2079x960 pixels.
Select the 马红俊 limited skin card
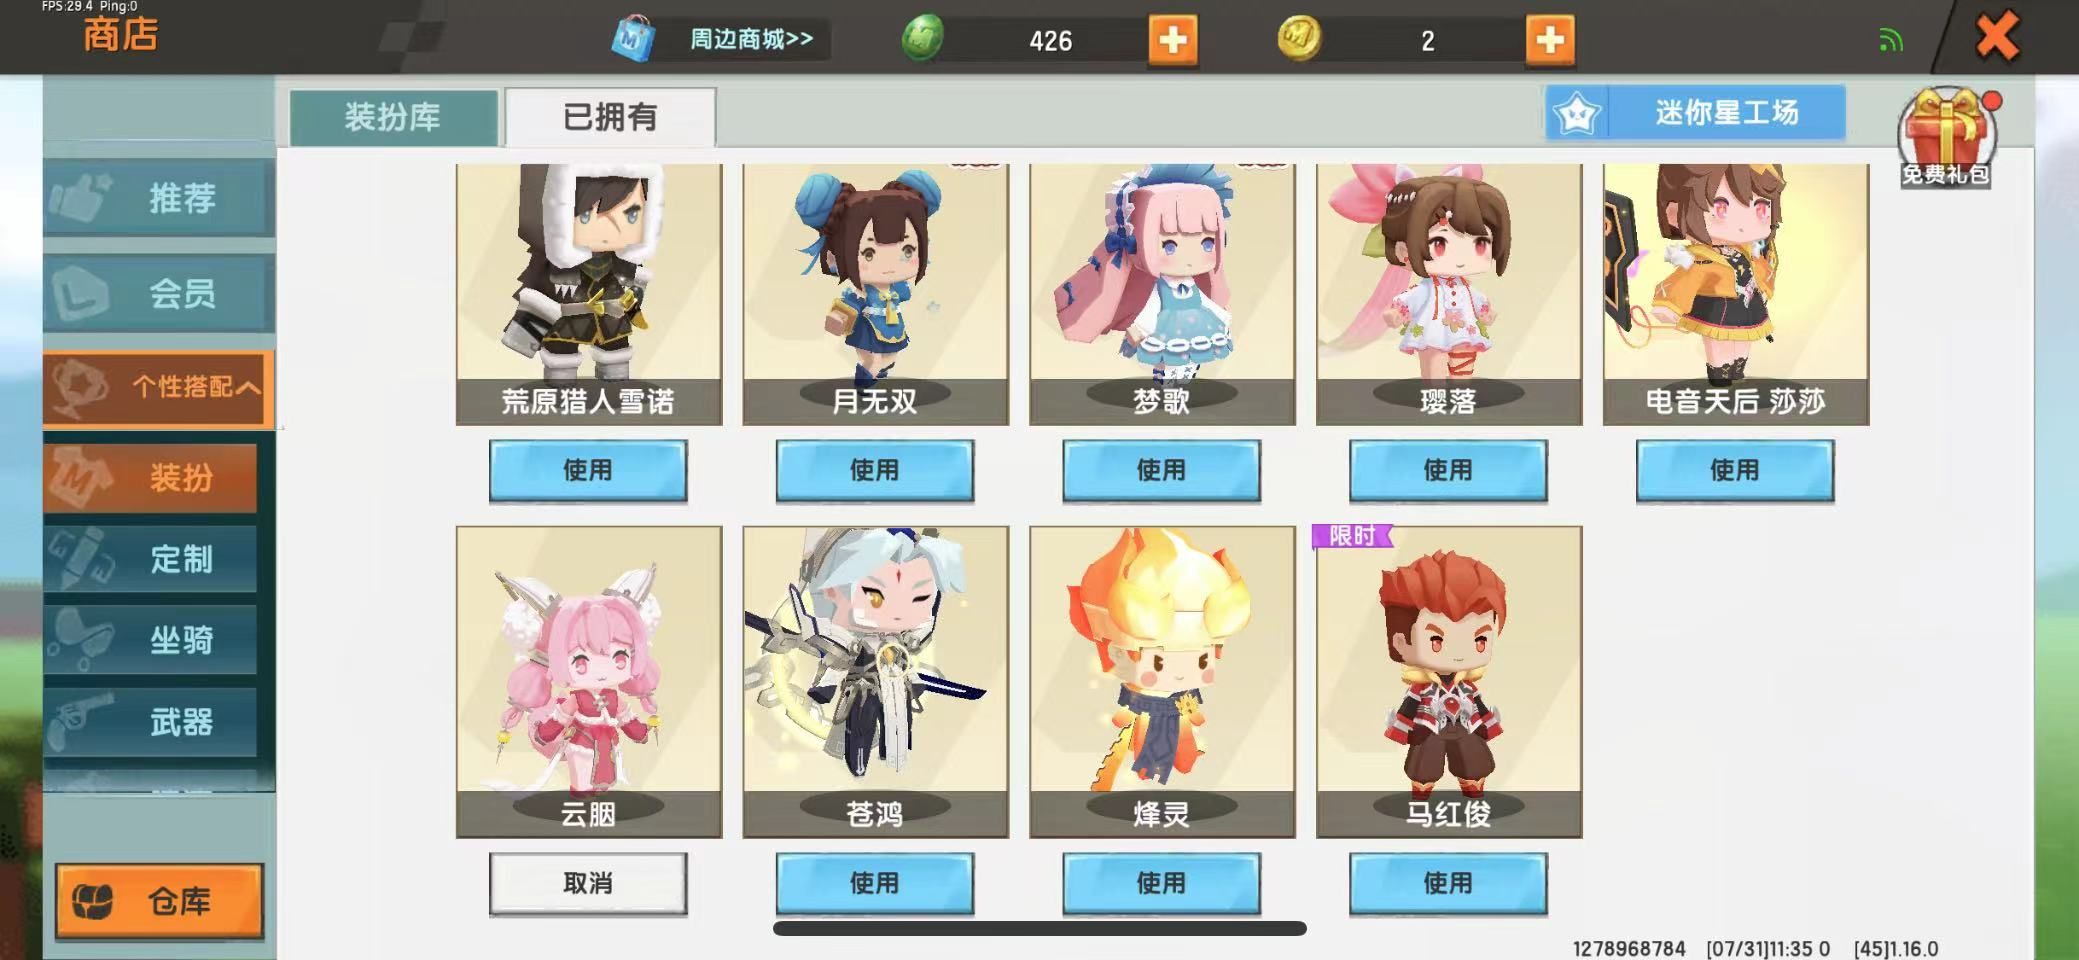tap(1449, 681)
